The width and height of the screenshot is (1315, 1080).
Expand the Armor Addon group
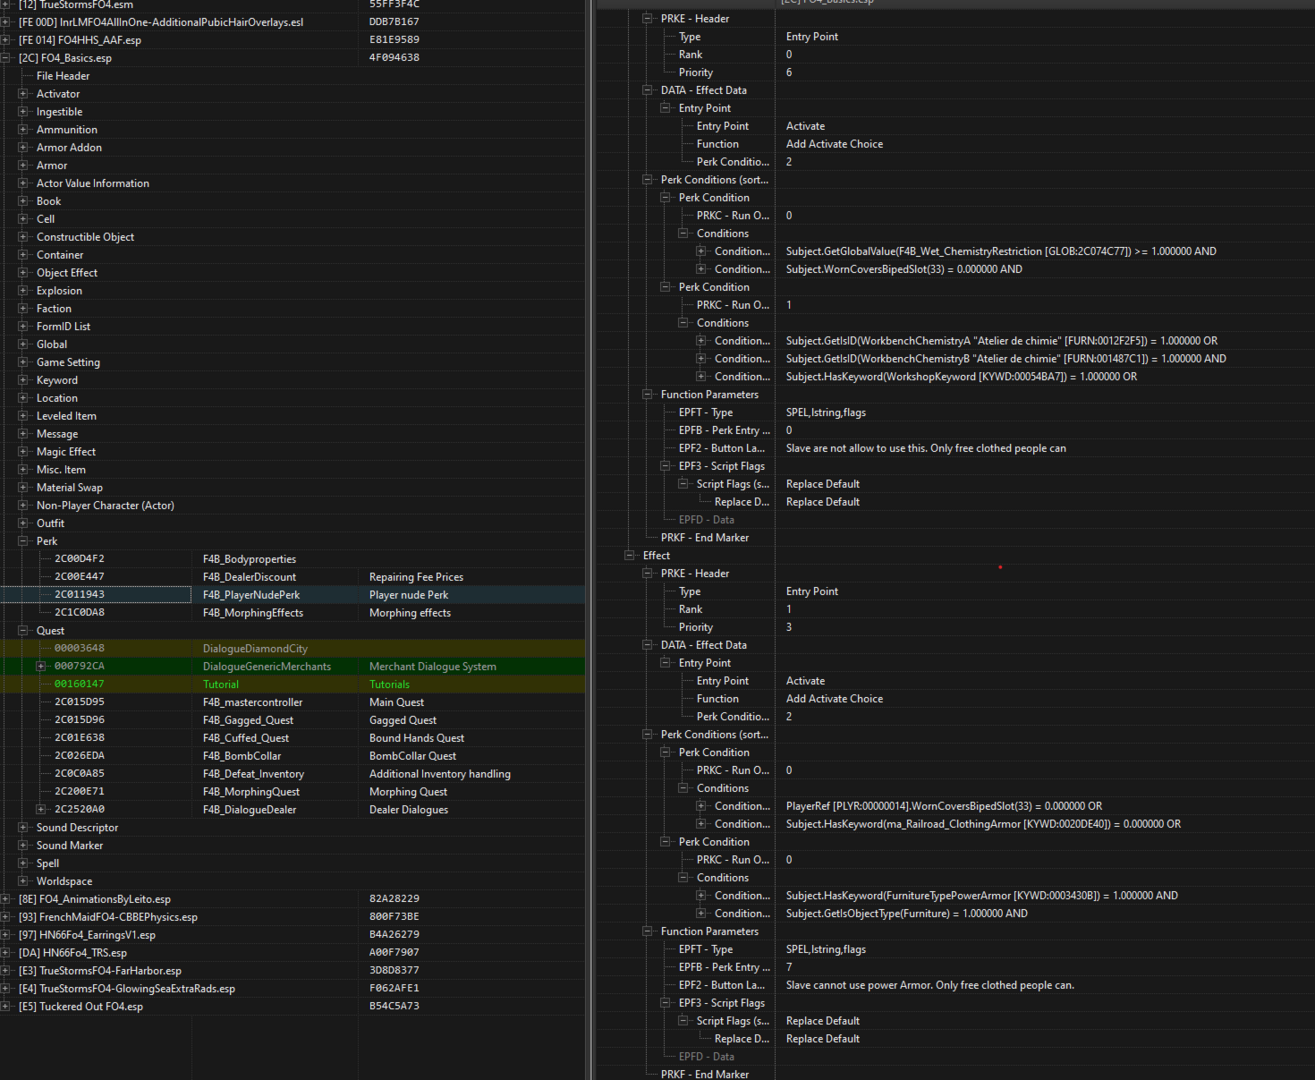click(23, 148)
